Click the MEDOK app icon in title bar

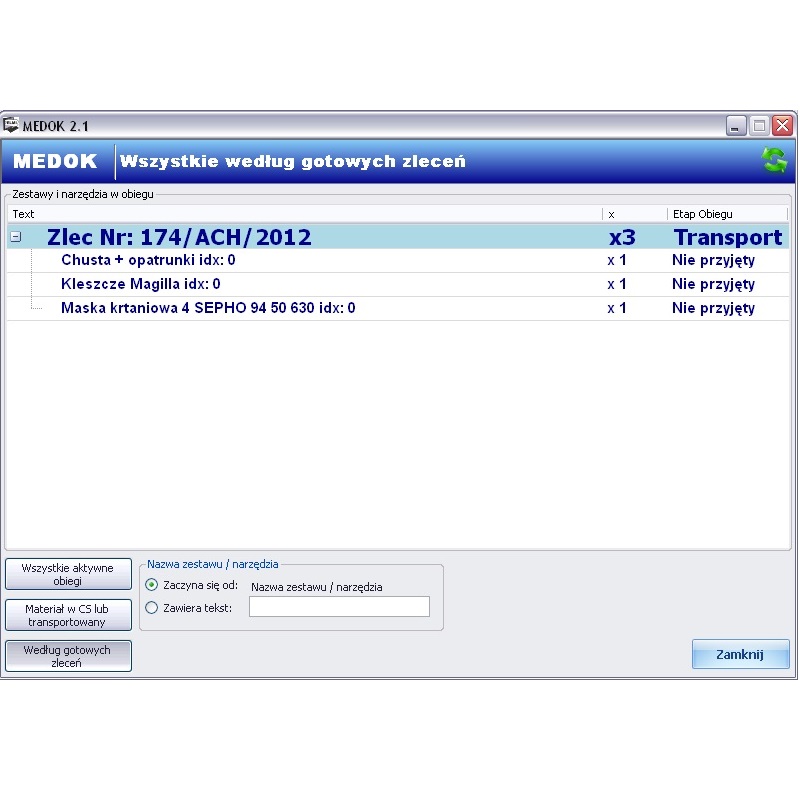12,126
